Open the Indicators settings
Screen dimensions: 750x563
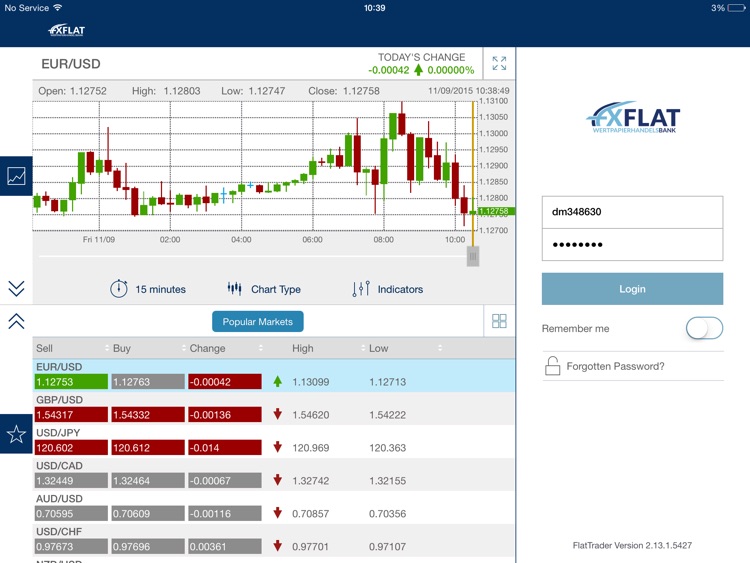[388, 289]
